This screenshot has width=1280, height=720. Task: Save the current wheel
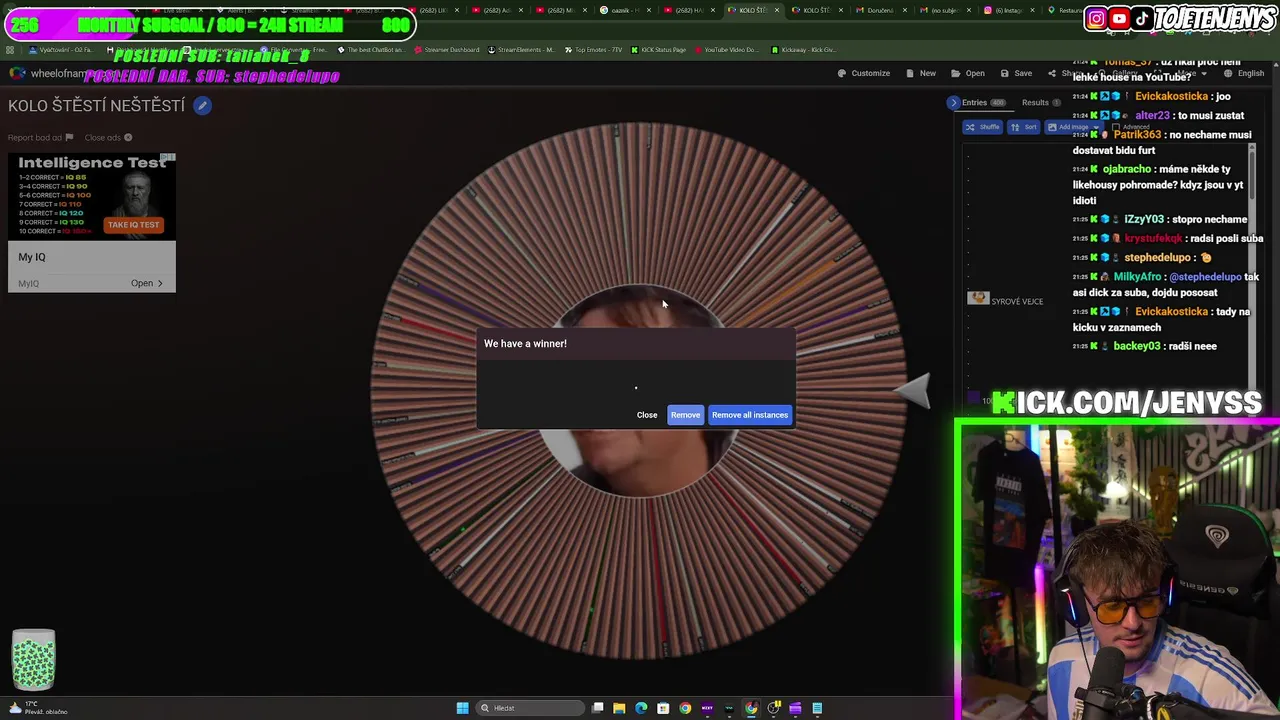[x=1017, y=73]
